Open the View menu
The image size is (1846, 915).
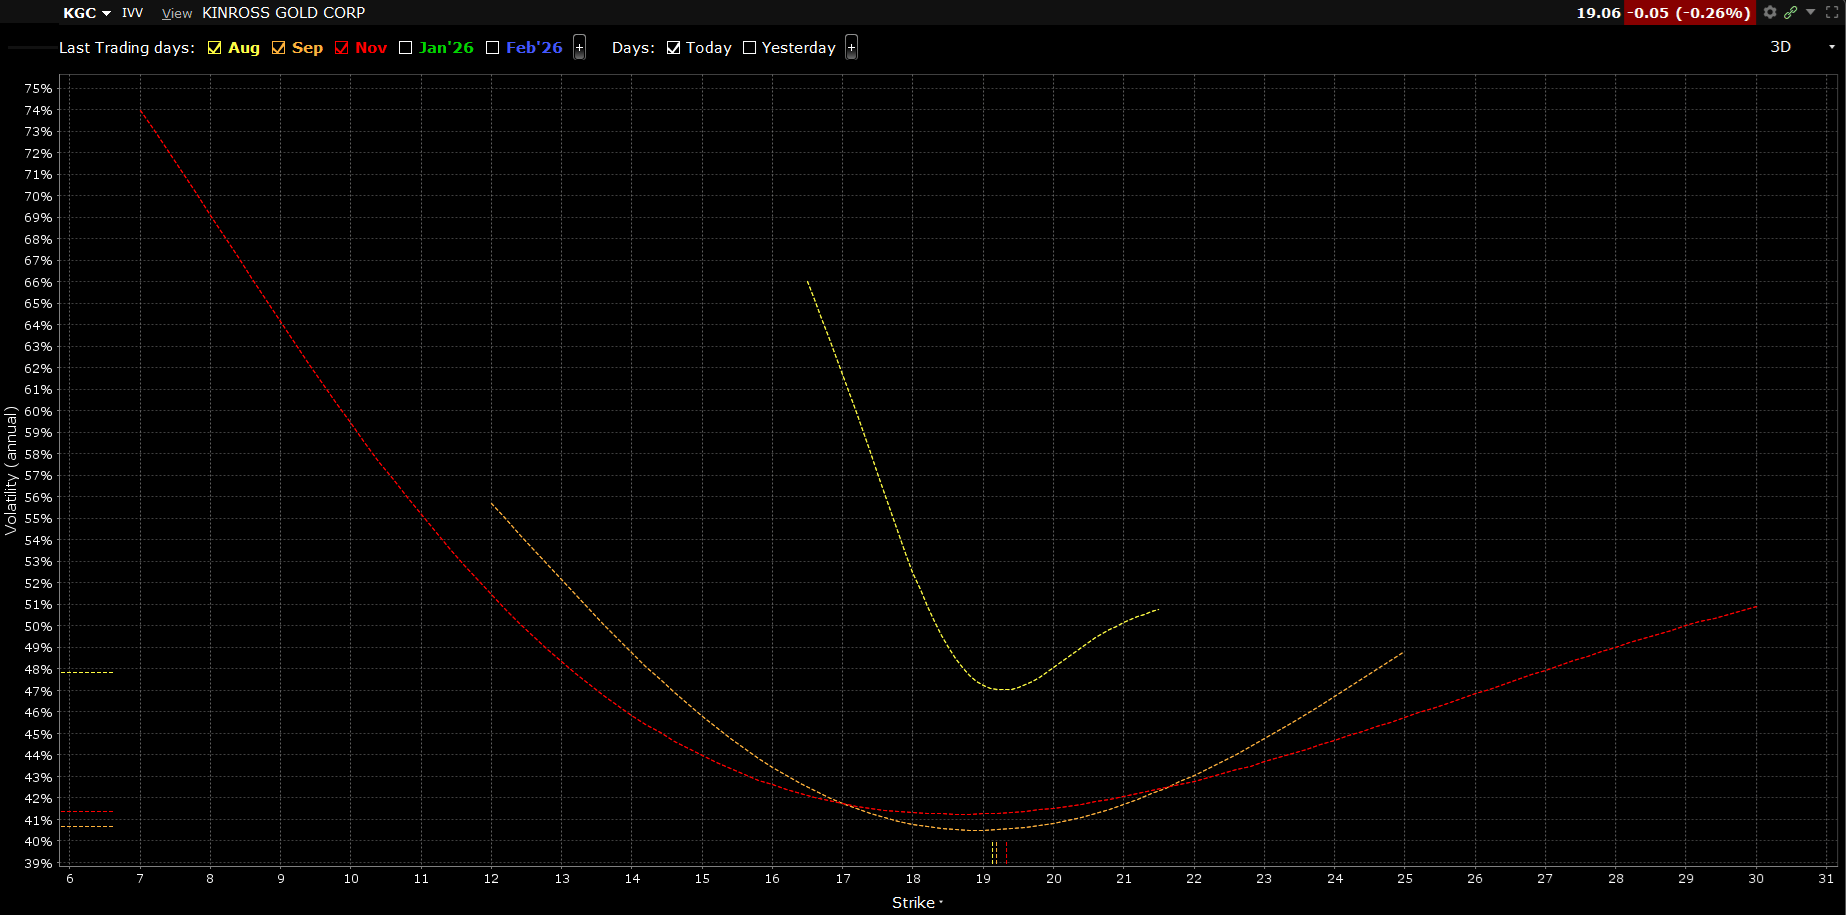tap(177, 13)
